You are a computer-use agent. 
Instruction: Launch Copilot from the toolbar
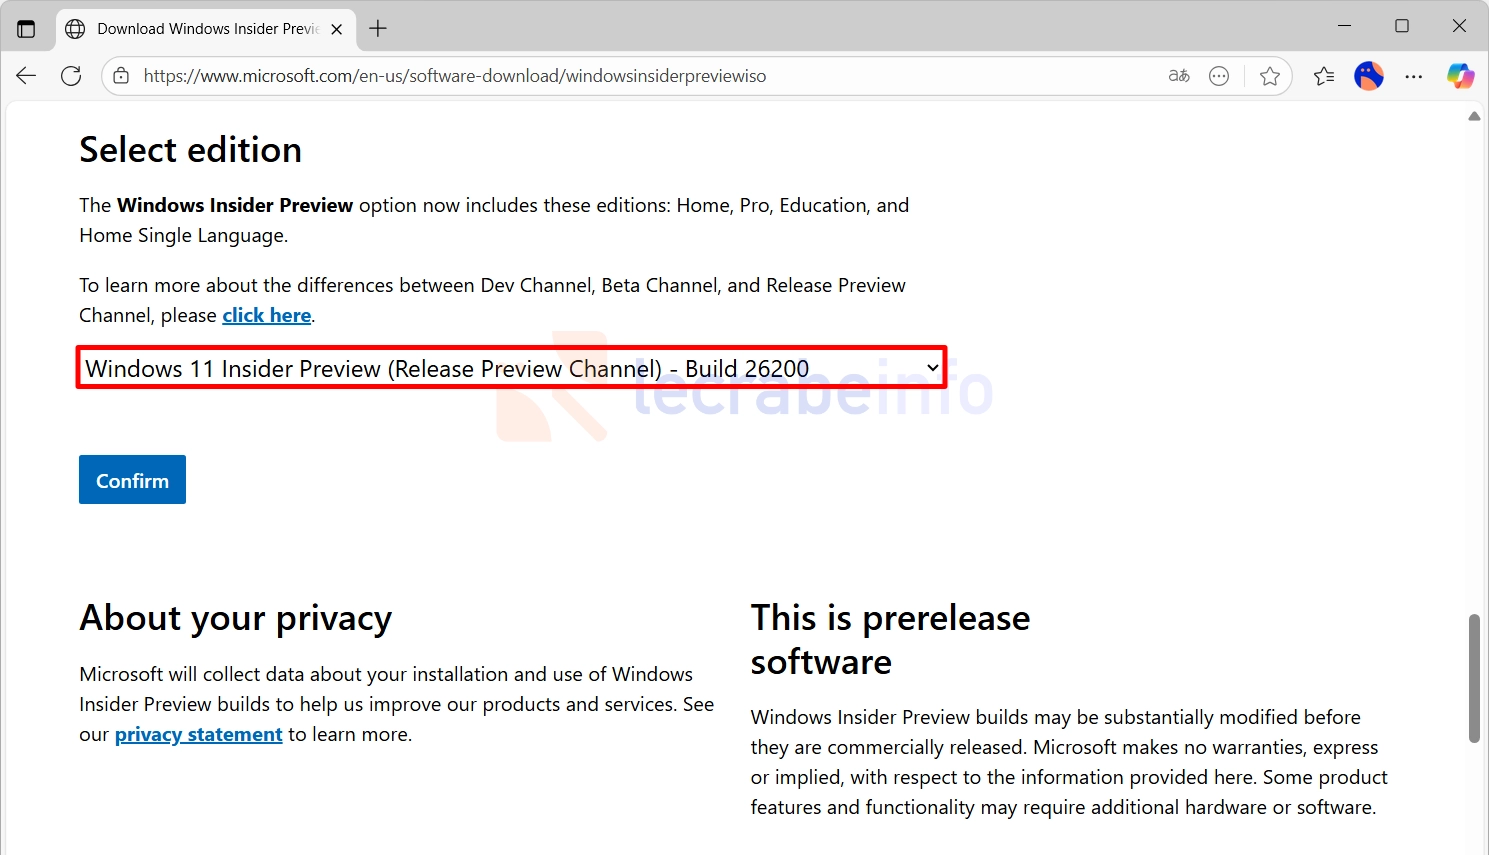click(x=1460, y=76)
